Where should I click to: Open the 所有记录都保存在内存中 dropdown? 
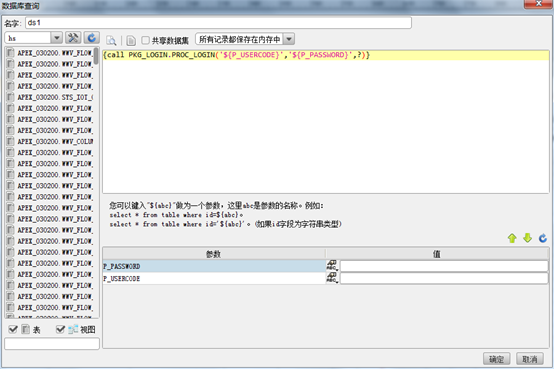coord(289,39)
